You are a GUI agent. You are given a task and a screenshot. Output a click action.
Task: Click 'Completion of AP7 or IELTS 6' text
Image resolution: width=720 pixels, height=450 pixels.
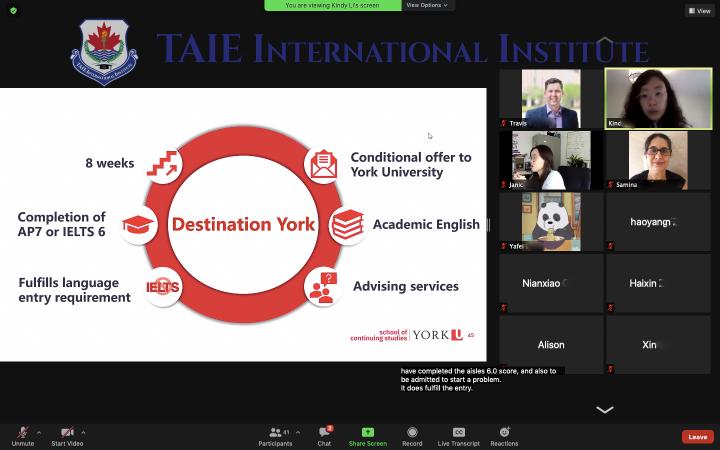pos(62,224)
